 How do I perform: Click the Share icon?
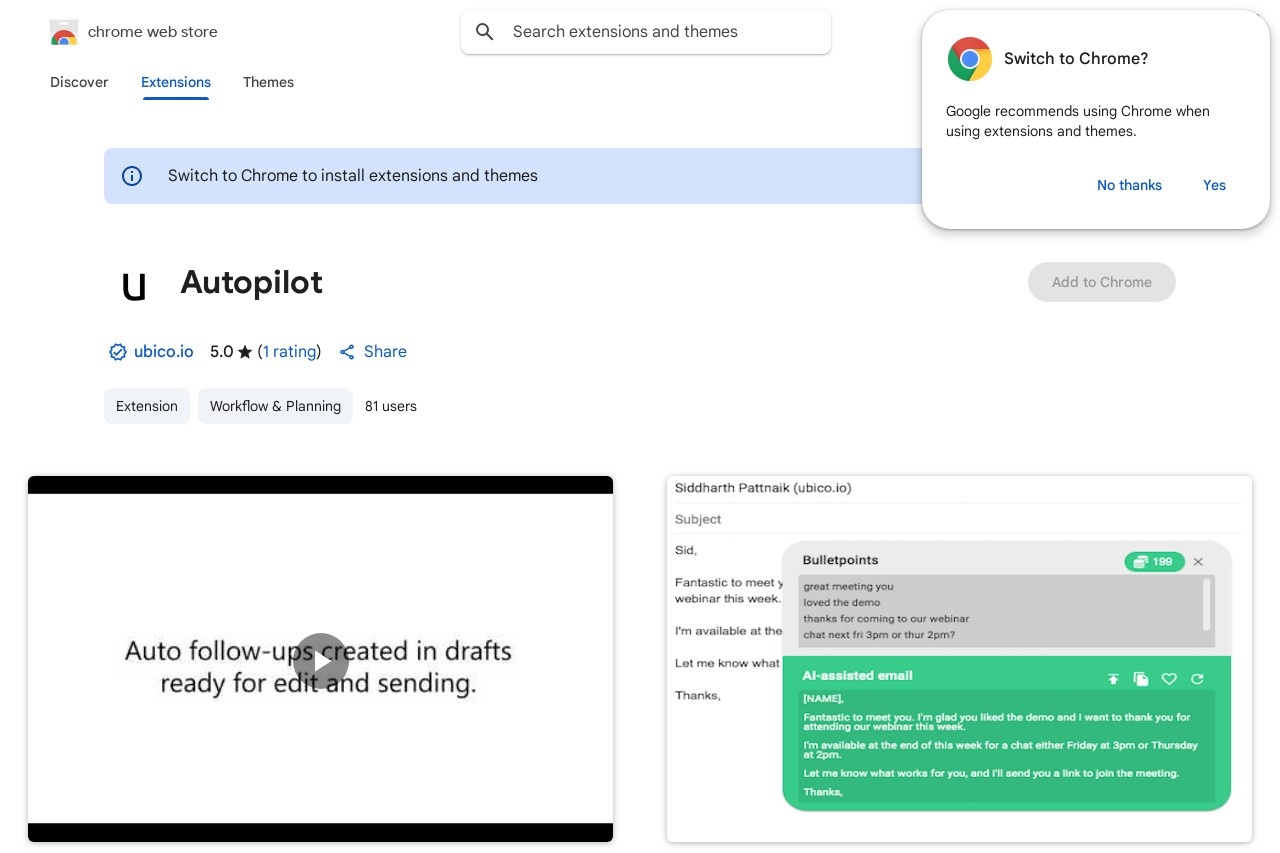(347, 352)
